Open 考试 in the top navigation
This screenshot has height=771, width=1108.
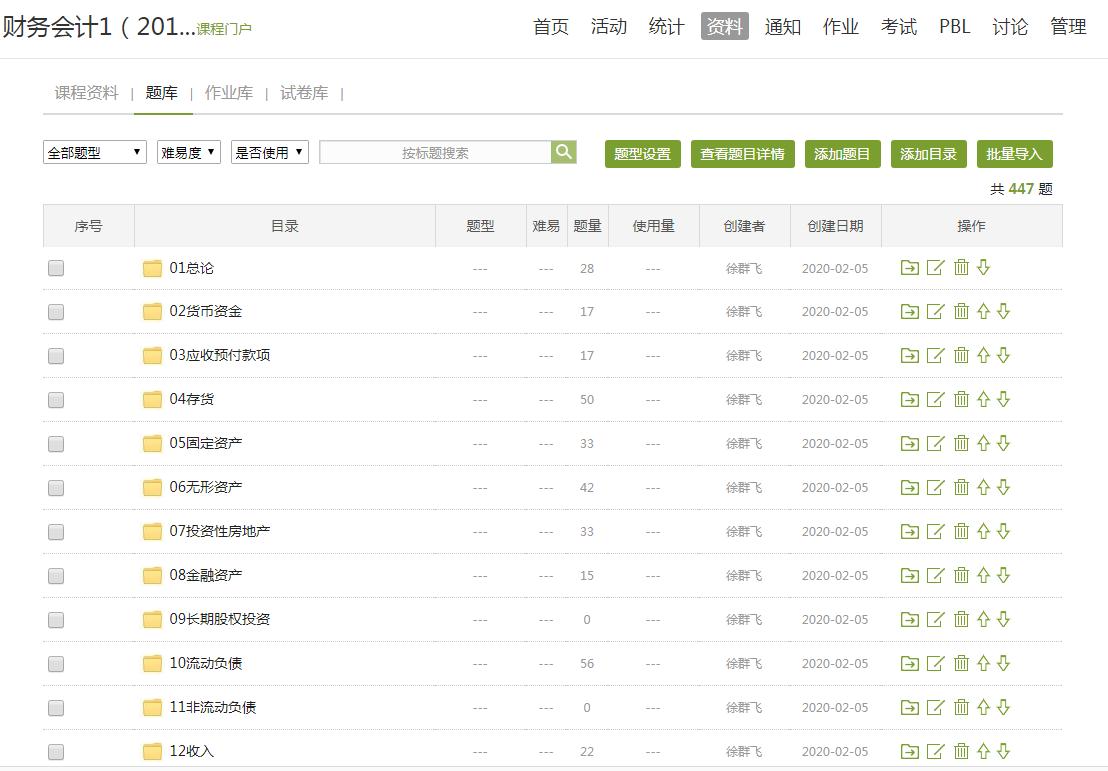(x=898, y=27)
